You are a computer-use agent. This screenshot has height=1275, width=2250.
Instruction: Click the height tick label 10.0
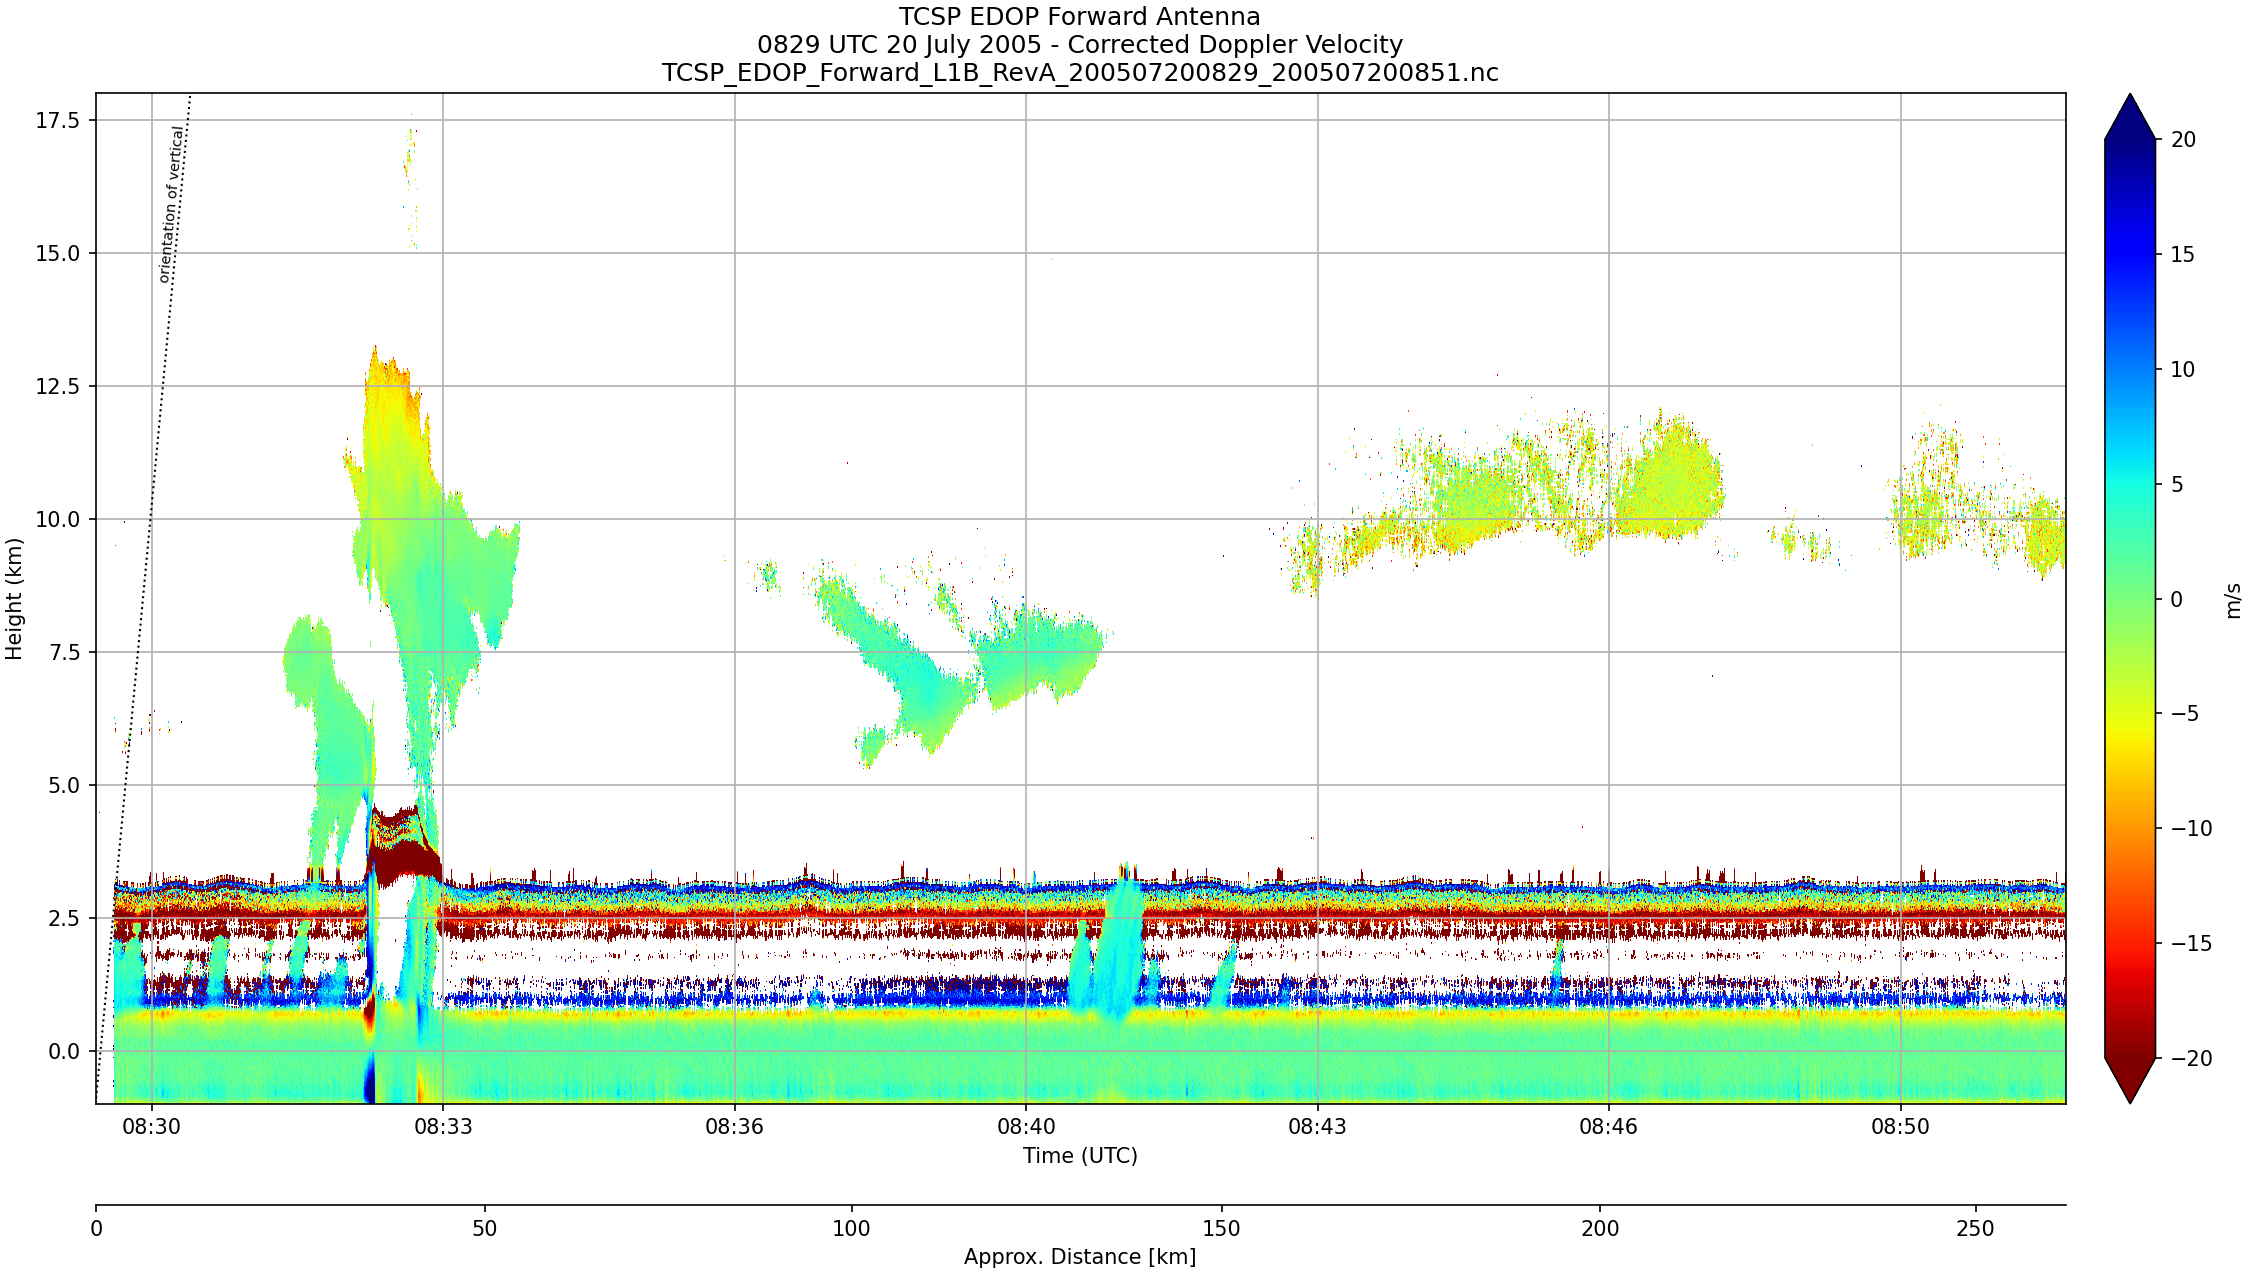click(58, 520)
